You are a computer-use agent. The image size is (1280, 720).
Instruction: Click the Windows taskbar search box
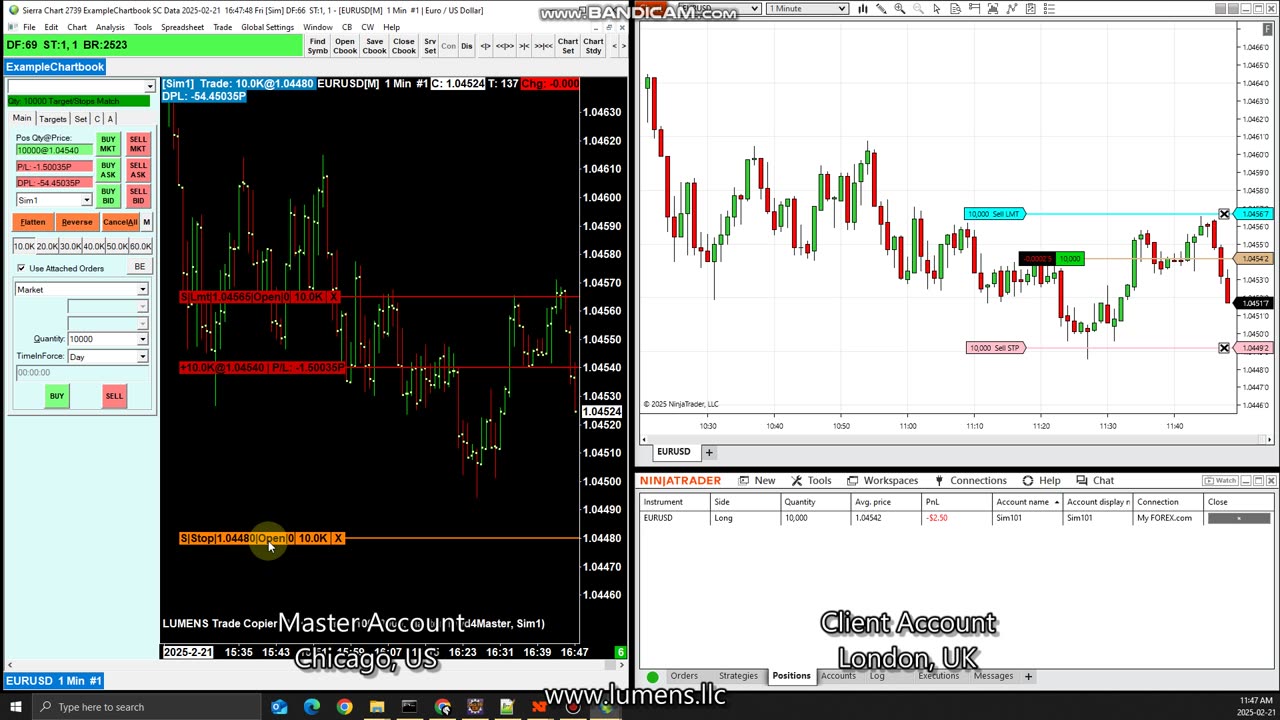coord(144,707)
